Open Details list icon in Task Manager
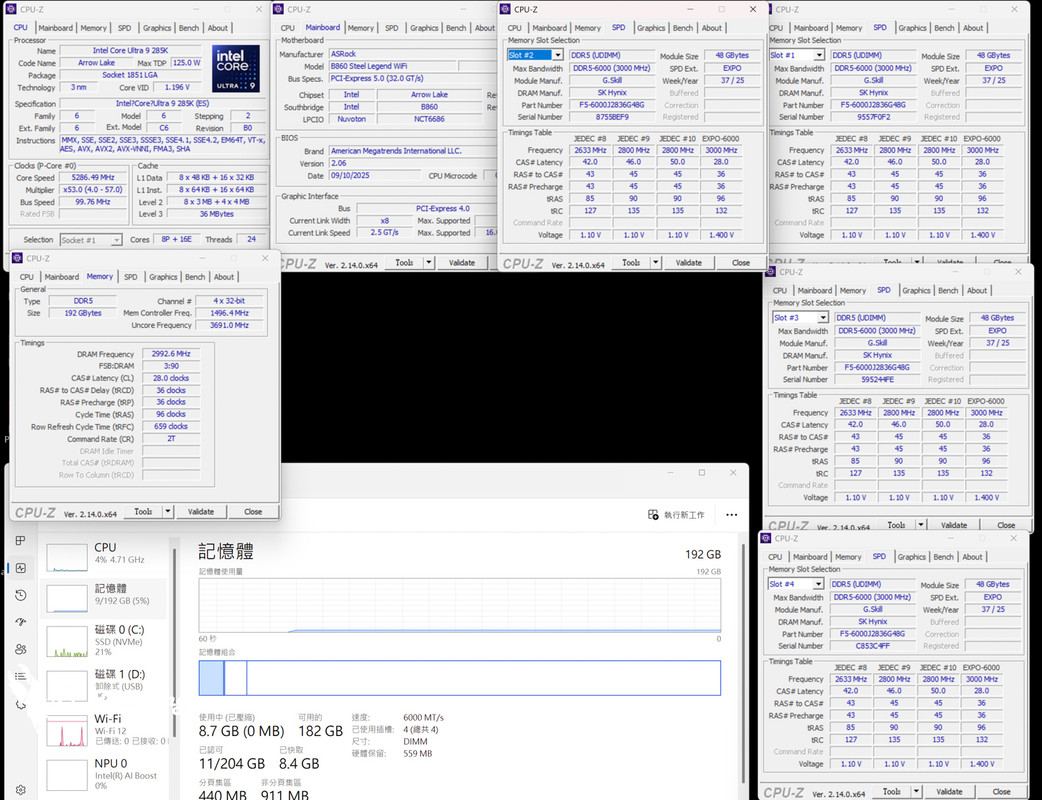 point(21,676)
